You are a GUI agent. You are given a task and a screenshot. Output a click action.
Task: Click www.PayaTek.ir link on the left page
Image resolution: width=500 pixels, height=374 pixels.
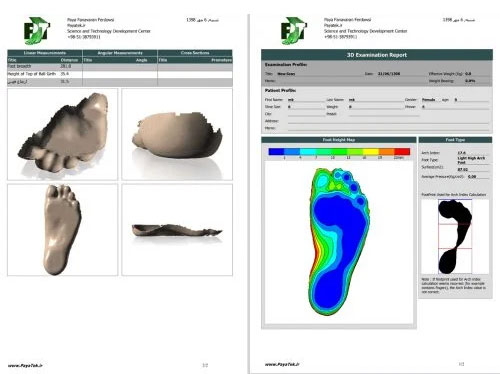tap(25, 366)
